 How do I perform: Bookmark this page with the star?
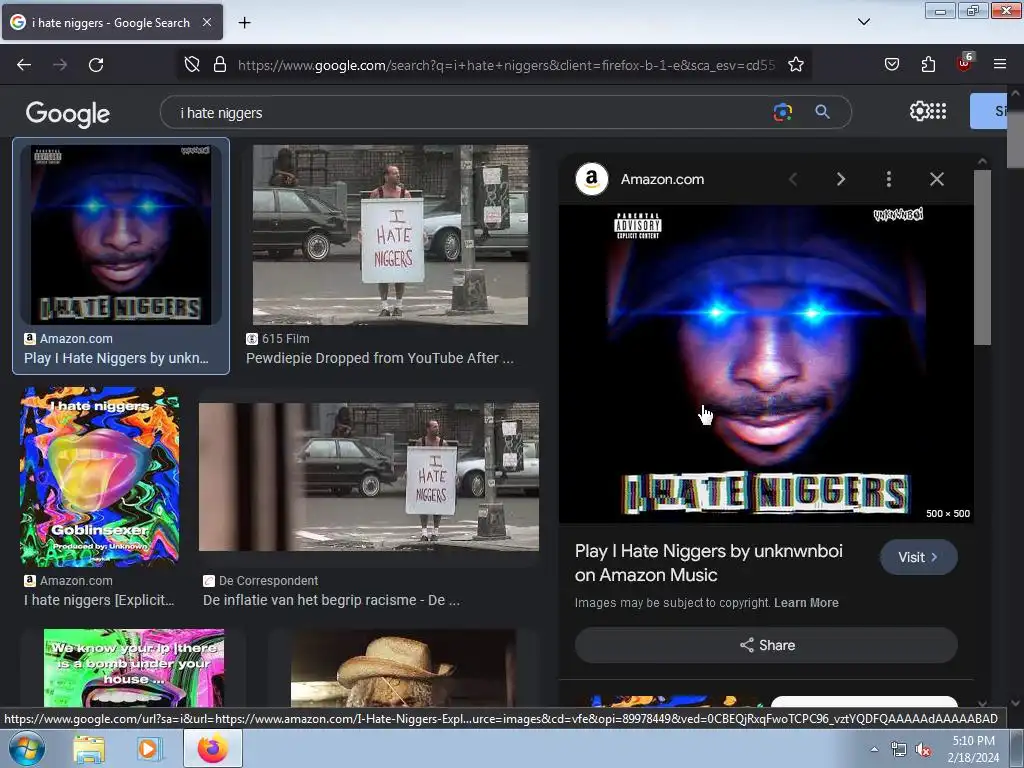(795, 65)
